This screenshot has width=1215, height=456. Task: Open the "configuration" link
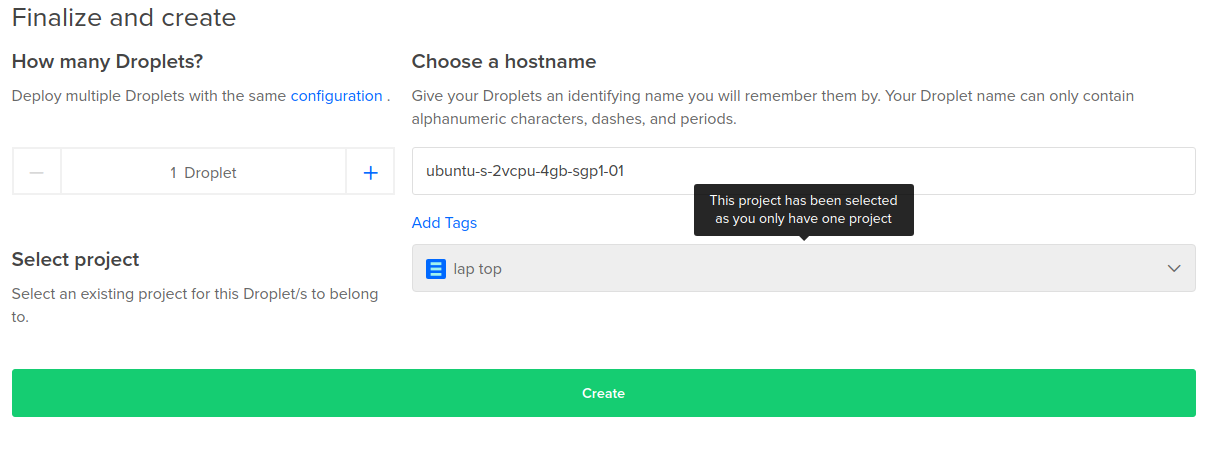pyautogui.click(x=336, y=96)
